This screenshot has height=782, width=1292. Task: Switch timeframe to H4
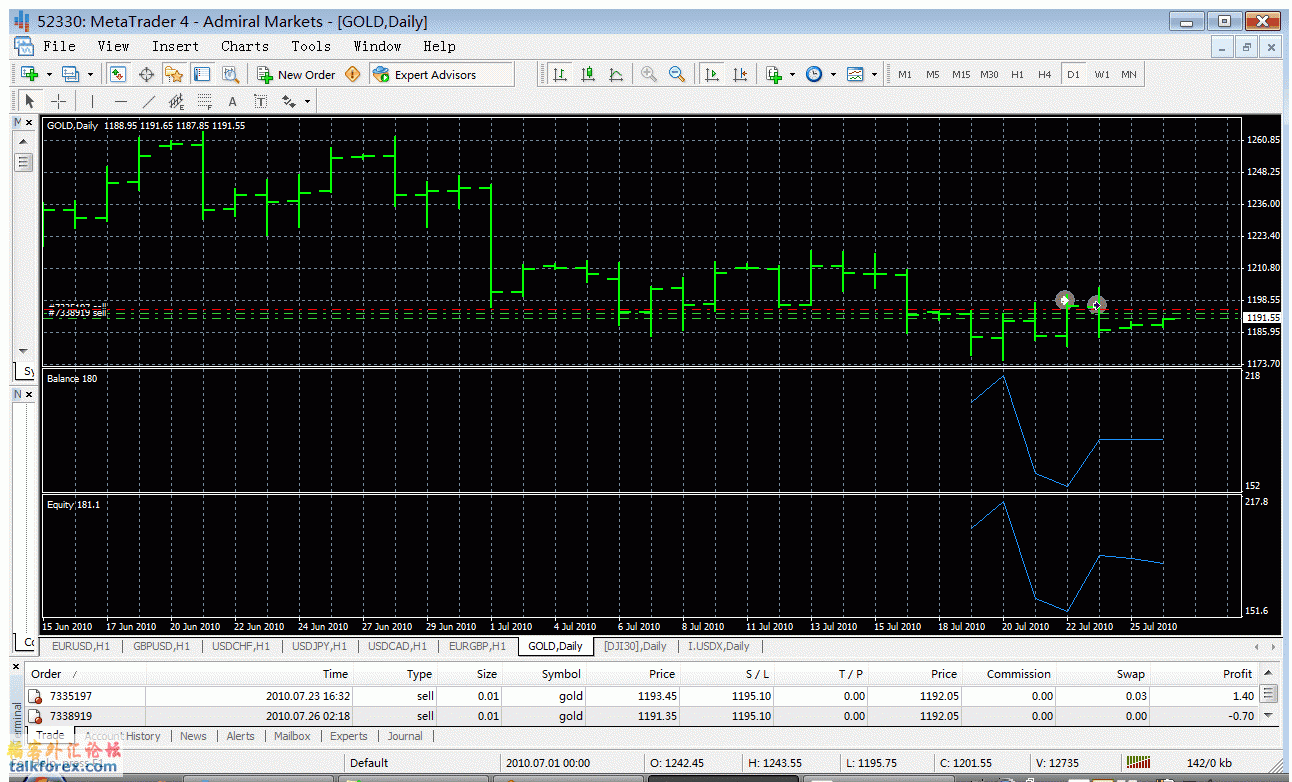[x=1045, y=74]
